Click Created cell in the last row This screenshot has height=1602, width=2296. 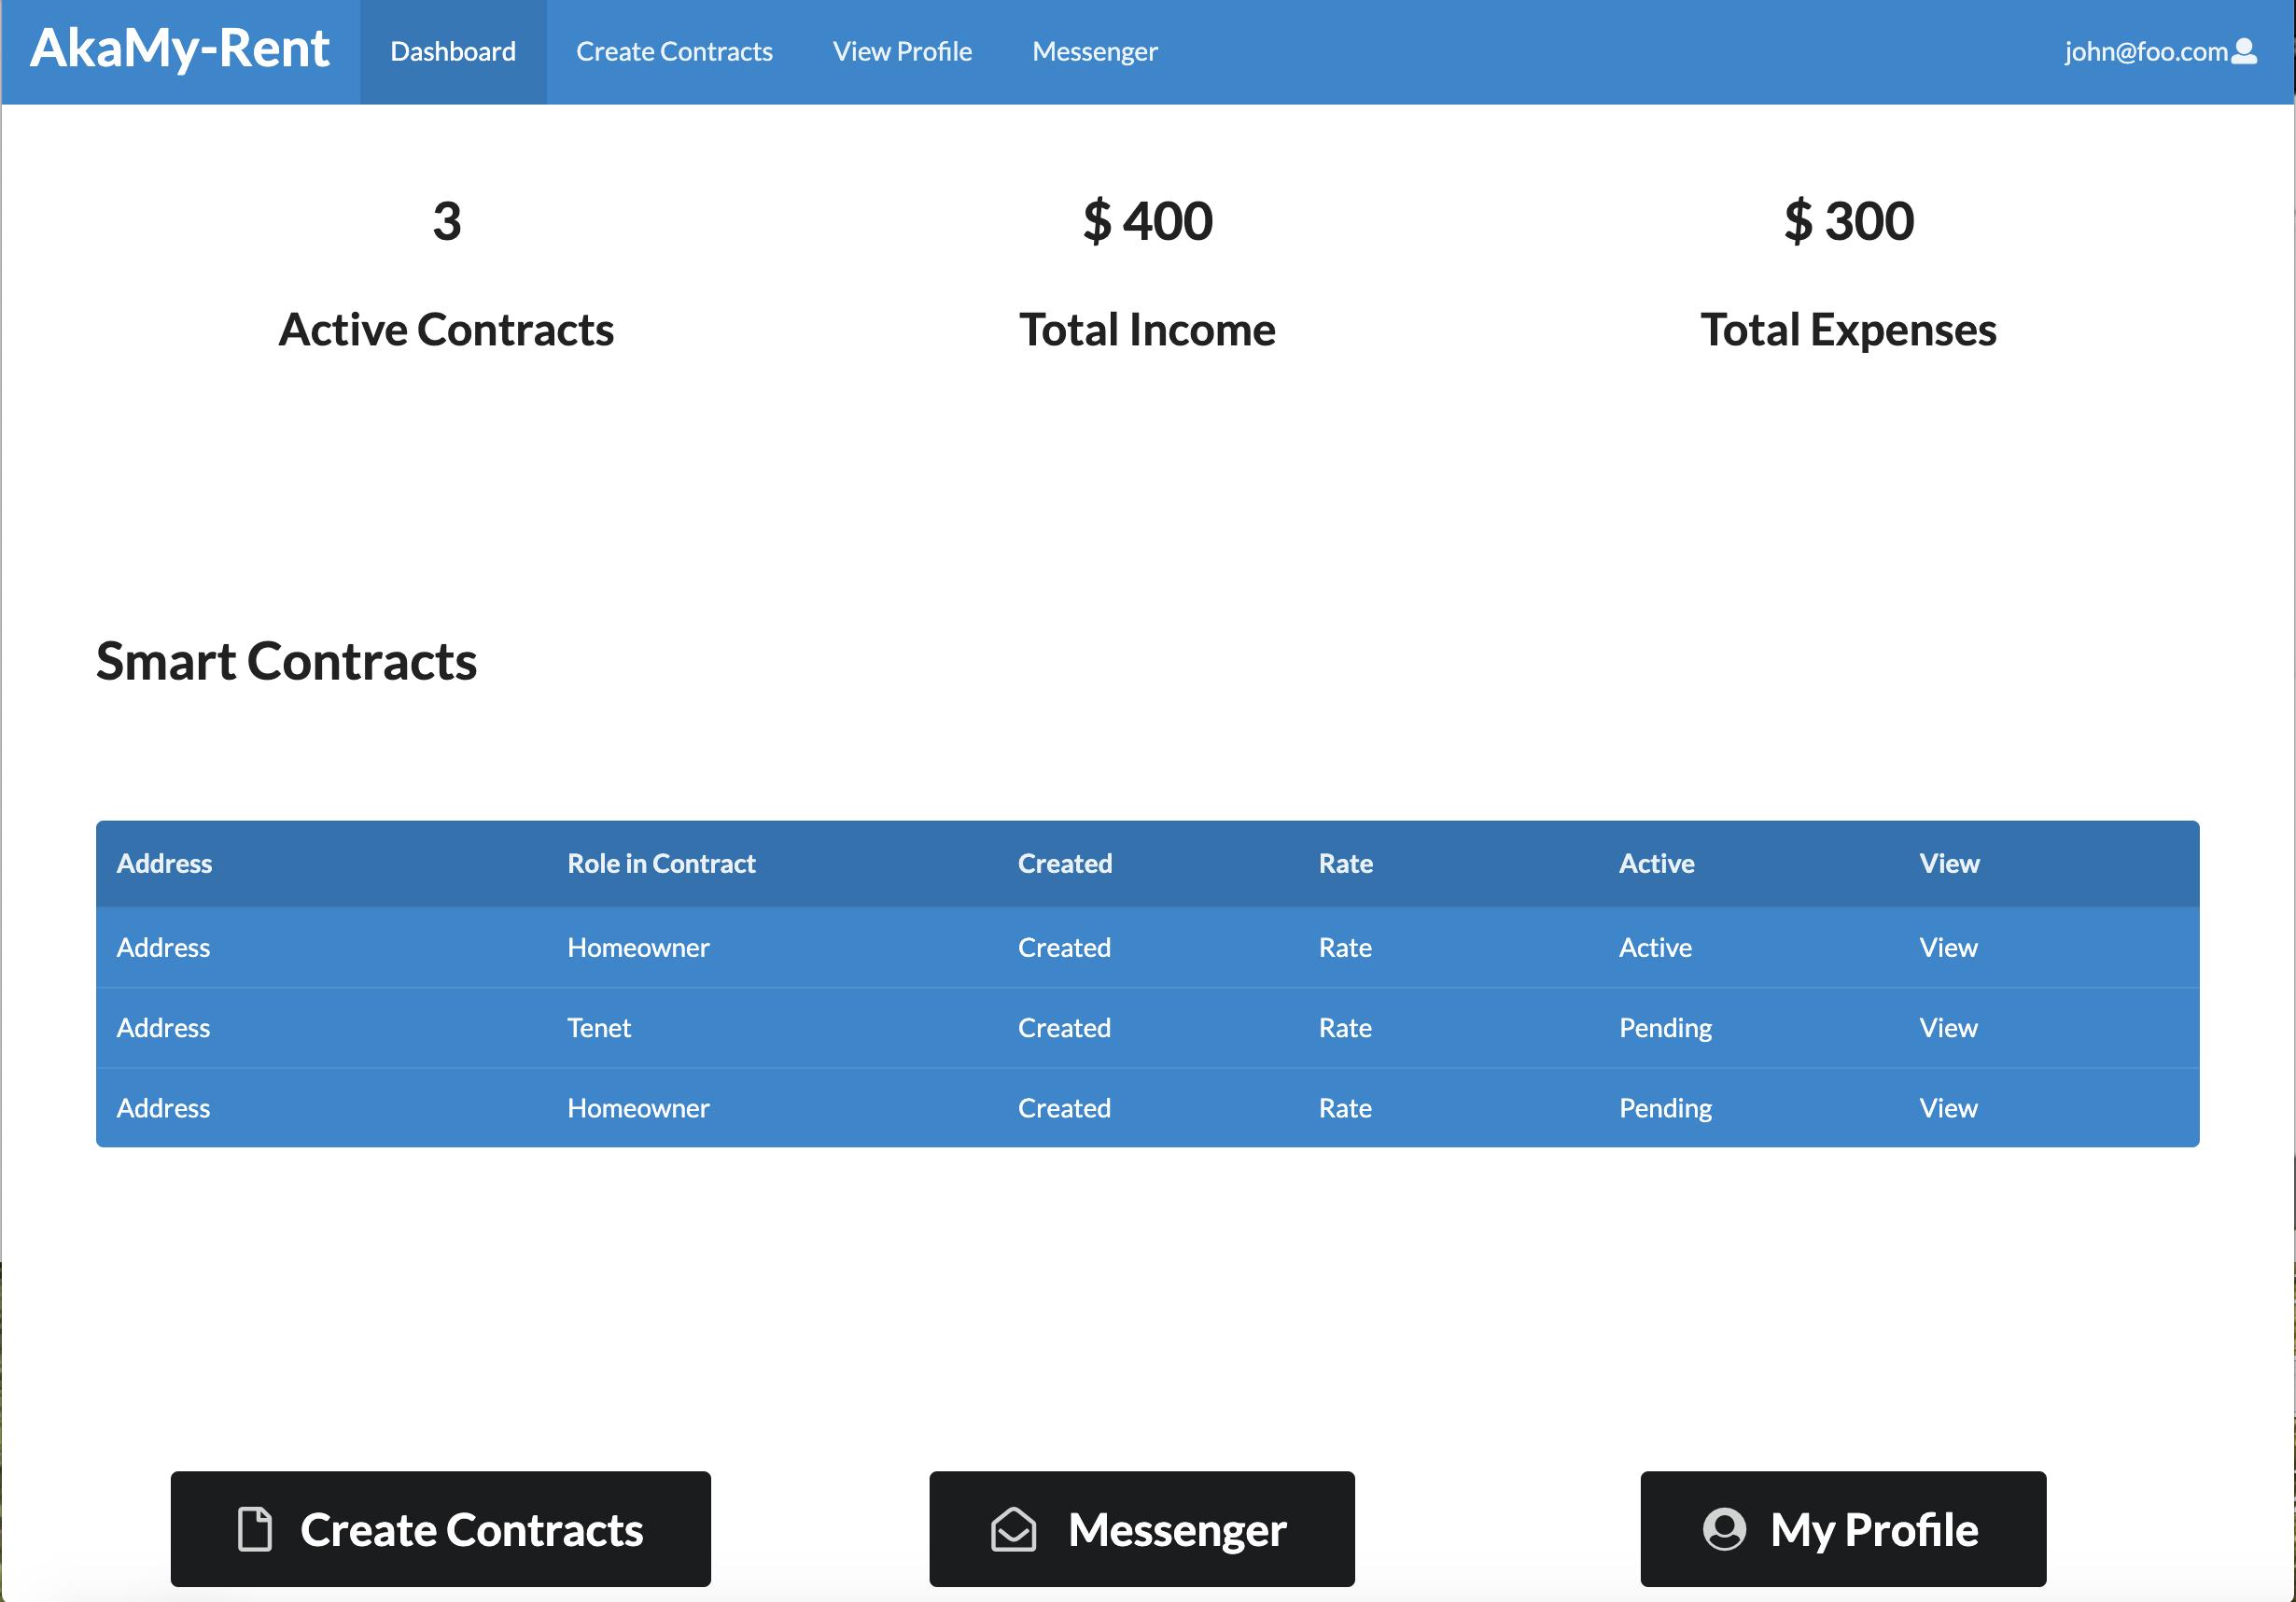pyautogui.click(x=1064, y=1107)
